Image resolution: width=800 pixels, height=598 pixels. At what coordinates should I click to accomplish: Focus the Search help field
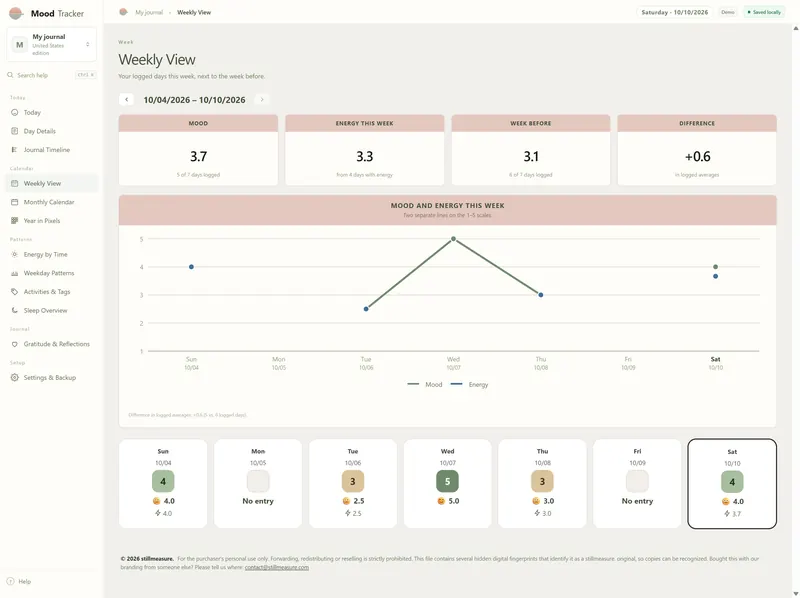coord(52,75)
